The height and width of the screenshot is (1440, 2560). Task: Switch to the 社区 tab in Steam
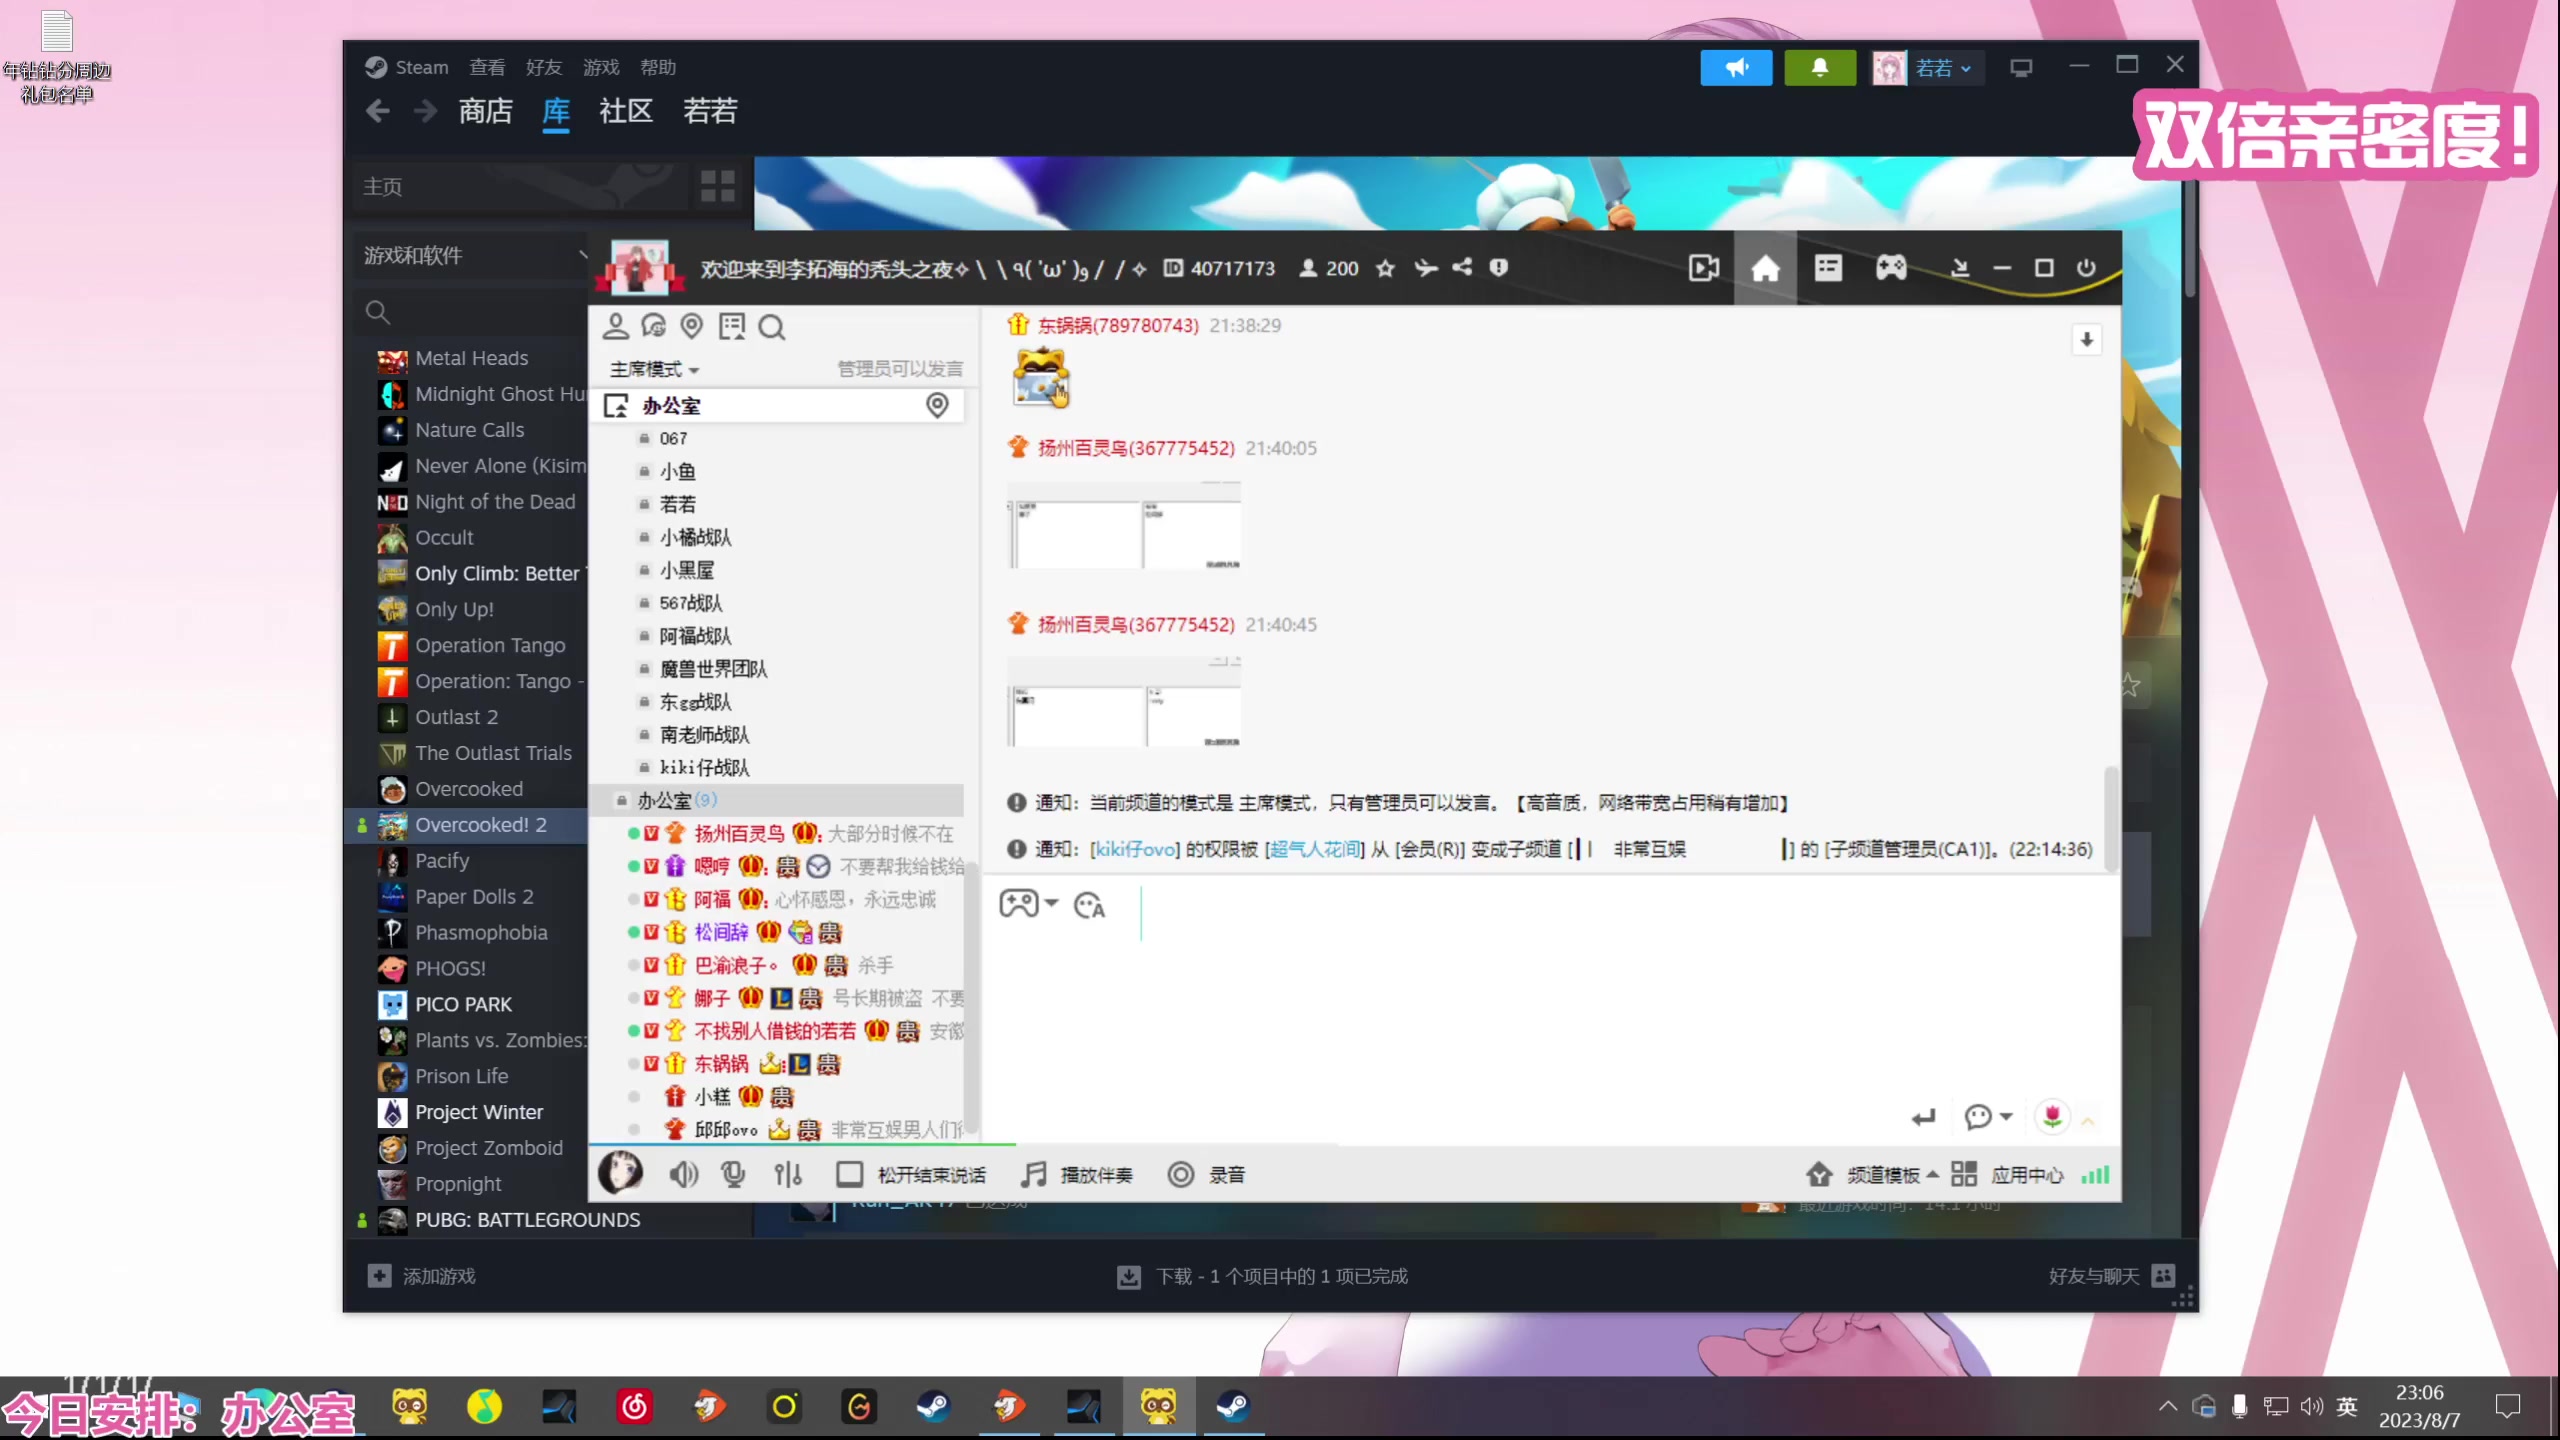tap(626, 111)
